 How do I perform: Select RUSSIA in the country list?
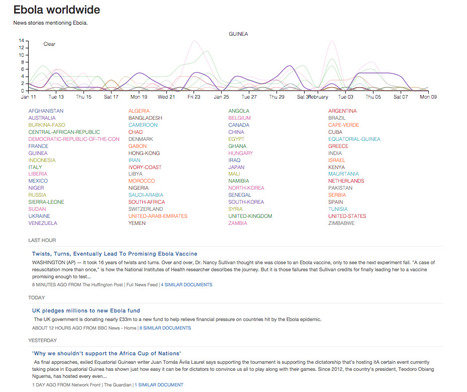tap(37, 195)
